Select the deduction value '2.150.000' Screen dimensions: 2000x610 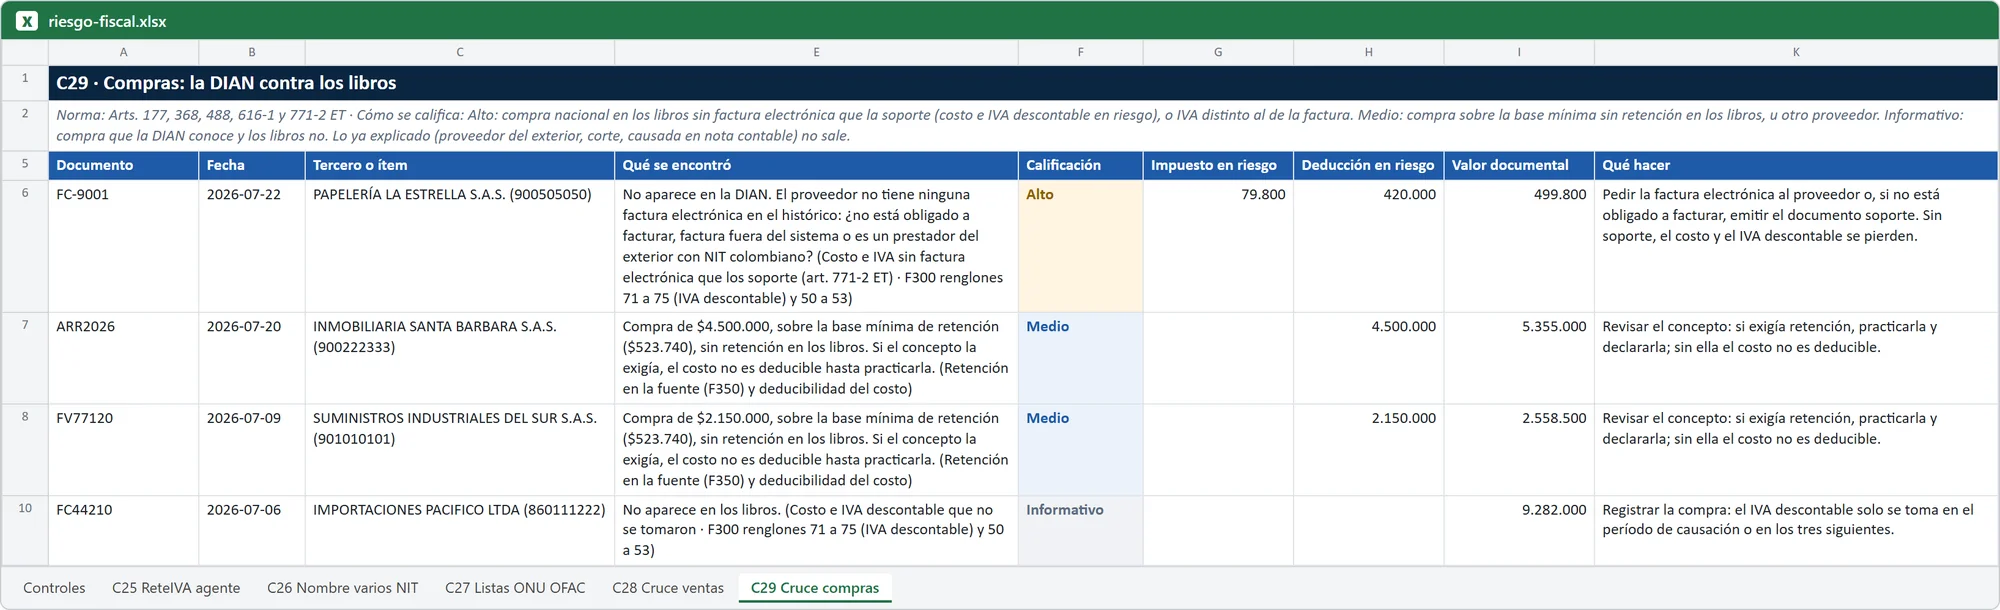[x=1368, y=449]
